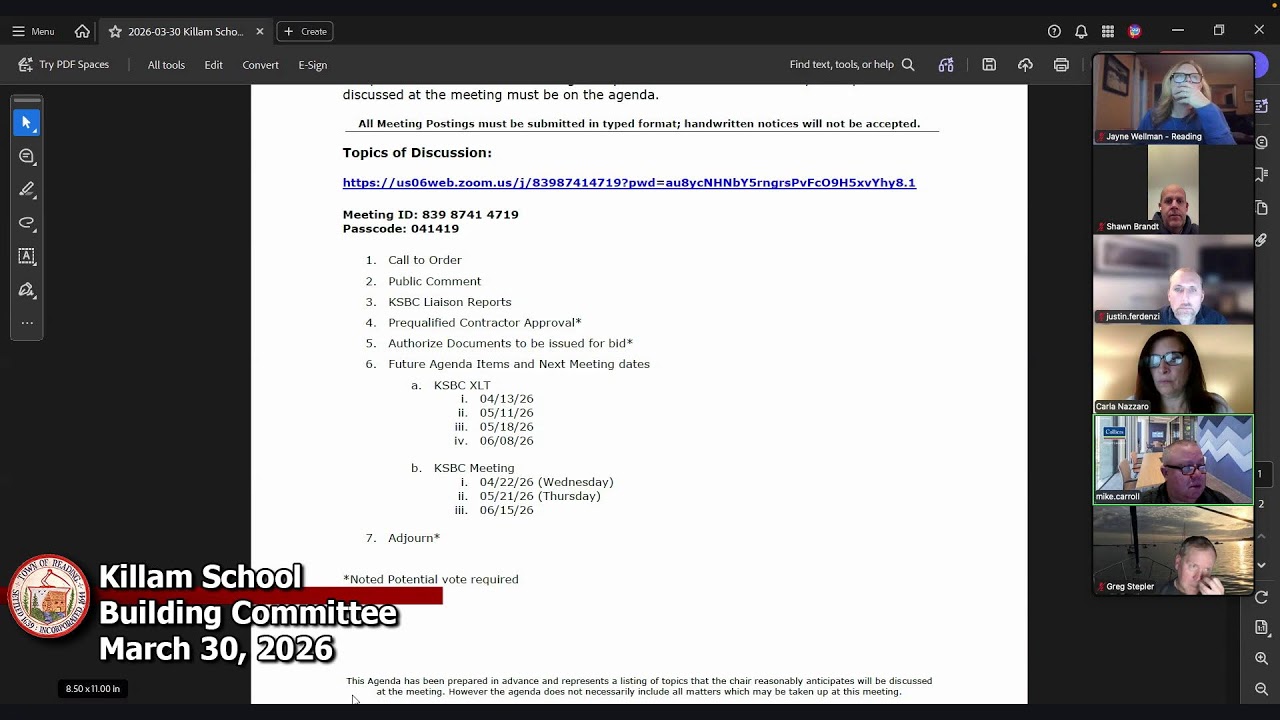
Task: Click the Passcode: 041419 text
Action: pos(400,229)
